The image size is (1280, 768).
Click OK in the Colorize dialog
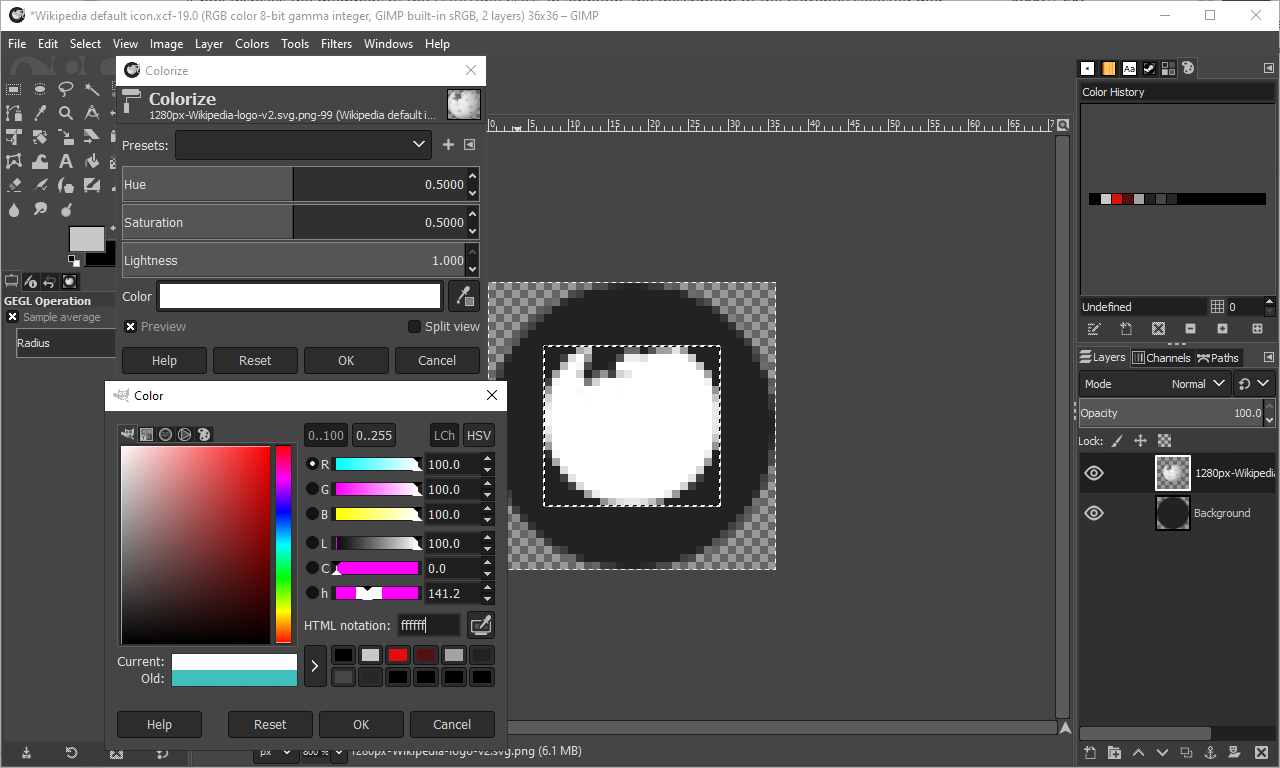point(346,361)
